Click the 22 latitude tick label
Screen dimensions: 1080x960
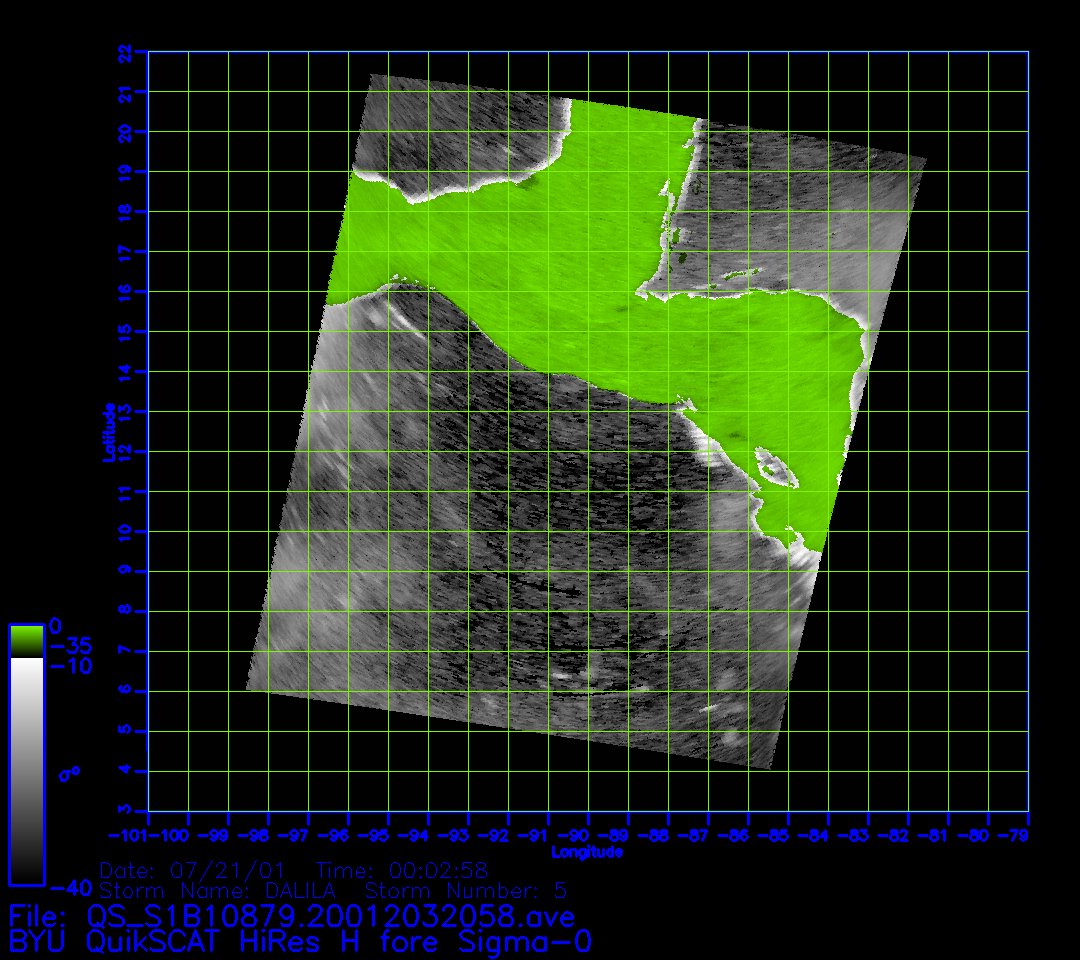pos(124,51)
